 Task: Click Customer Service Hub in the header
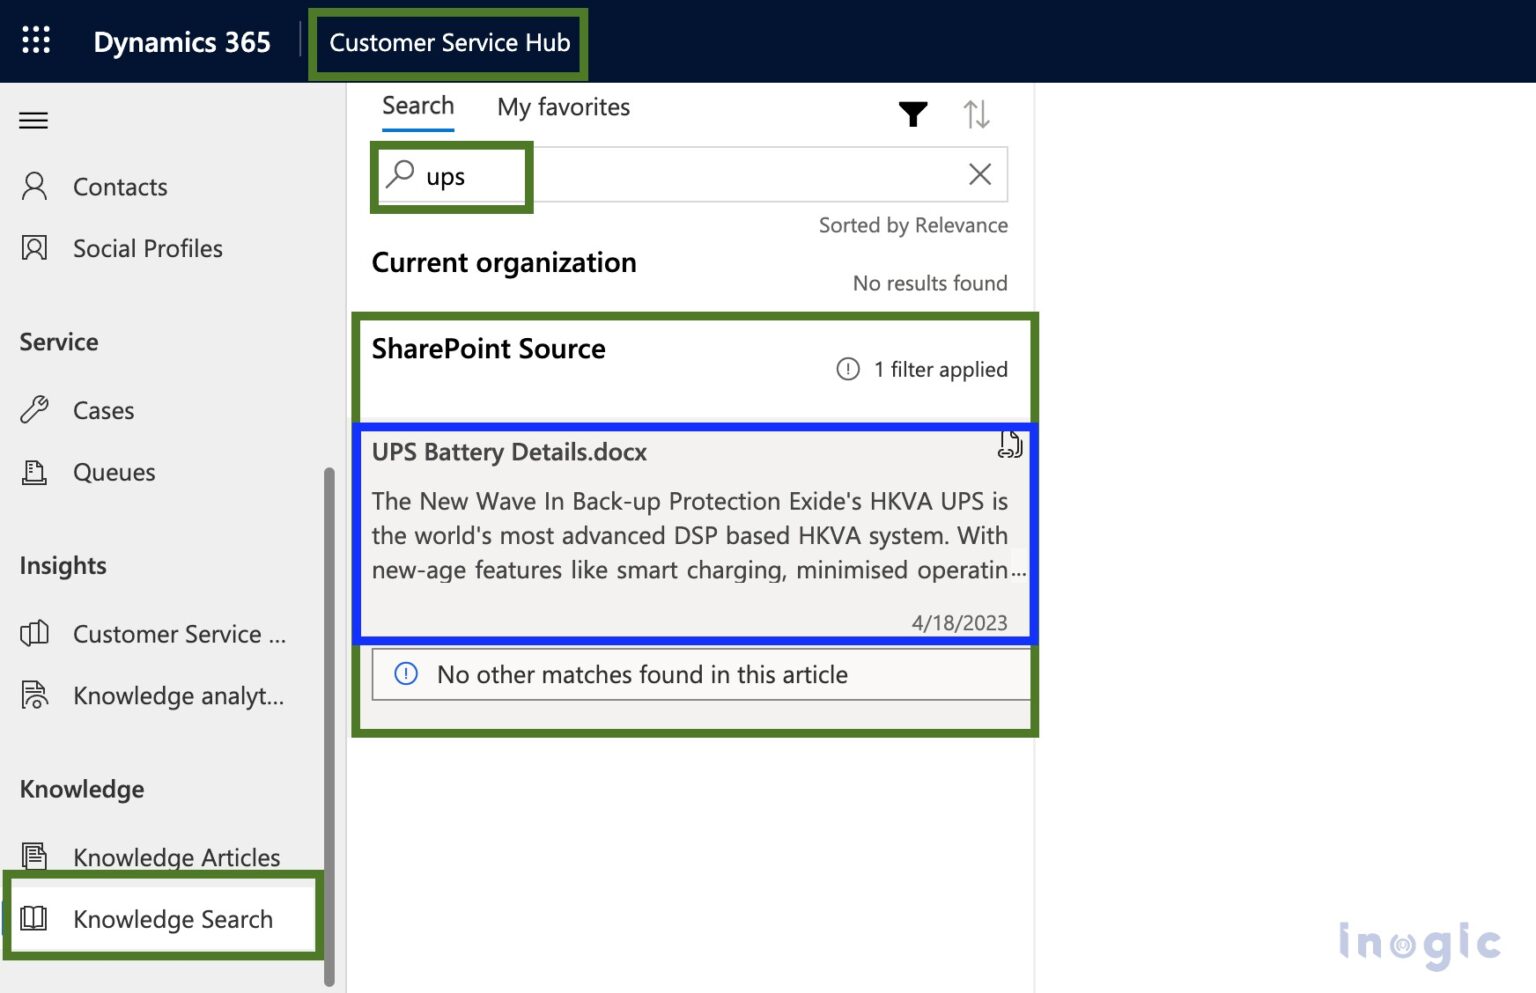(x=451, y=43)
